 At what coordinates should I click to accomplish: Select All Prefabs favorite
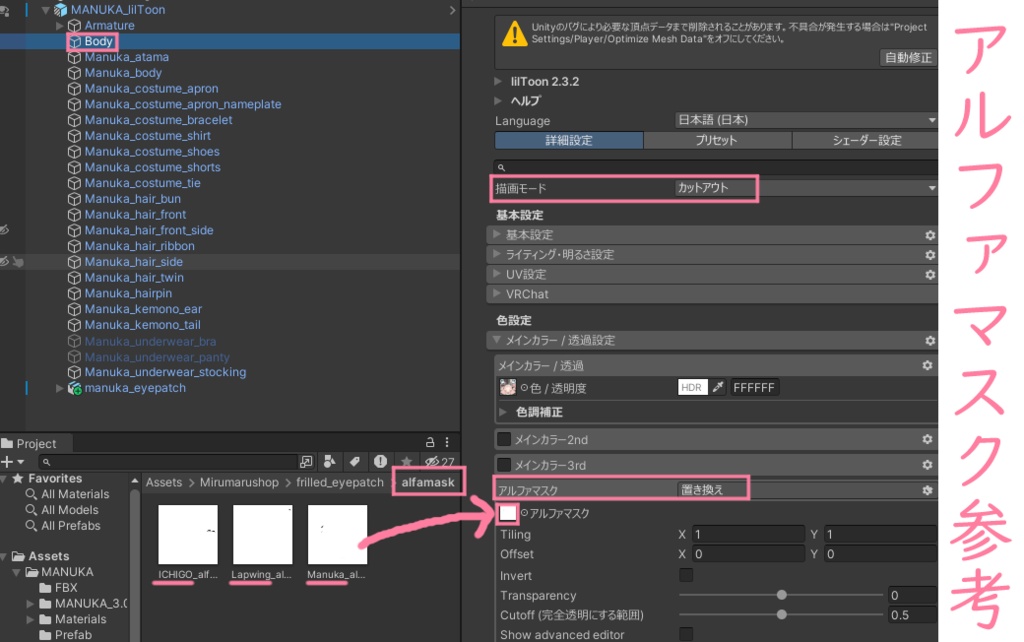(71, 526)
